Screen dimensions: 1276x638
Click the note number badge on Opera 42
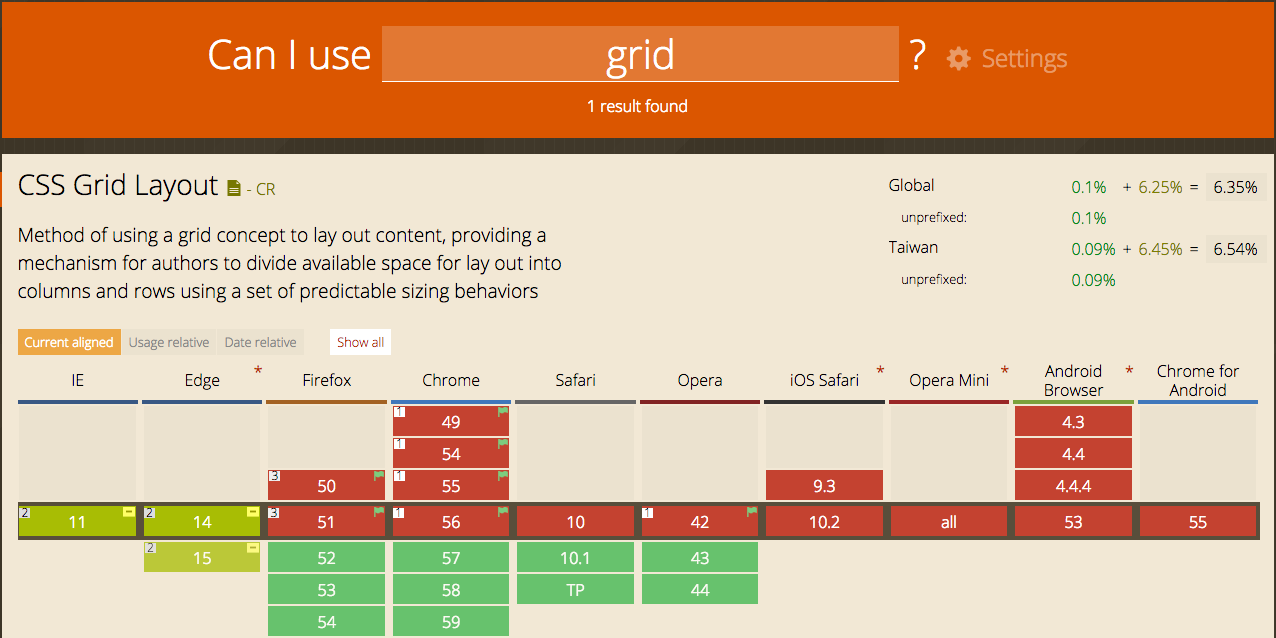coord(647,512)
